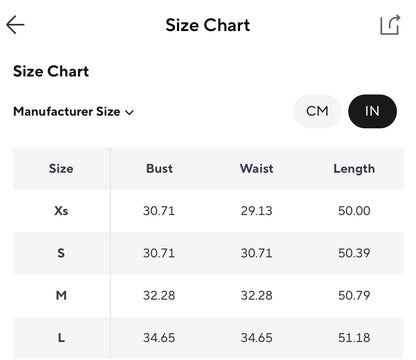
Task: Click the chevron next to Manufacturer Size
Action: [x=129, y=113]
